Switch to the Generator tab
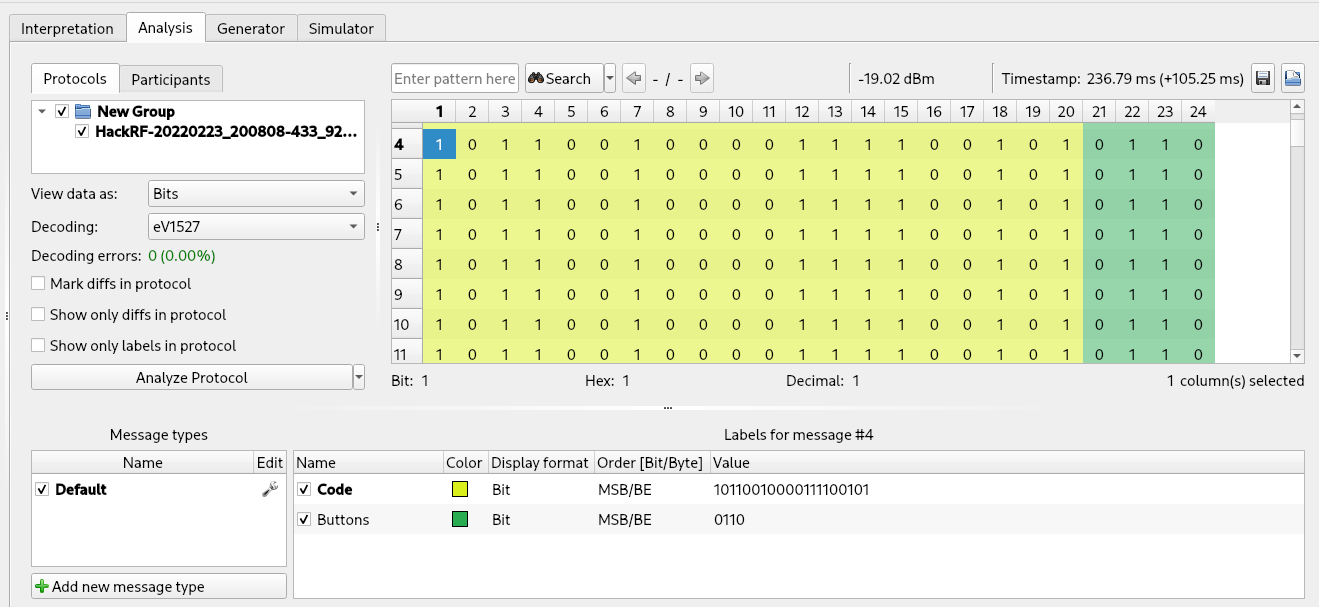 (251, 29)
